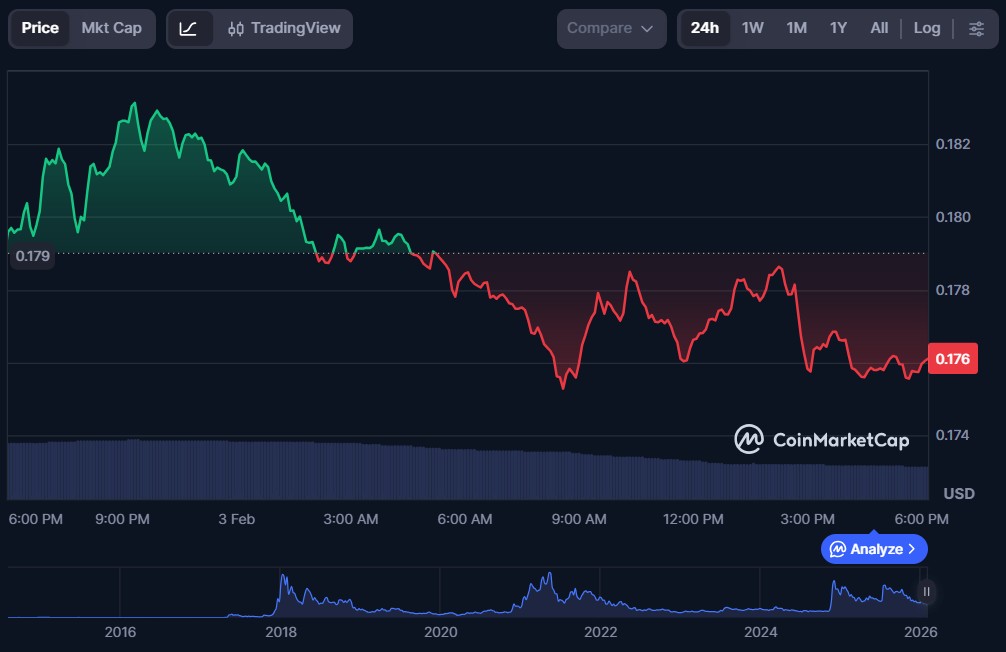Click the pause handle on range selector

point(927,592)
